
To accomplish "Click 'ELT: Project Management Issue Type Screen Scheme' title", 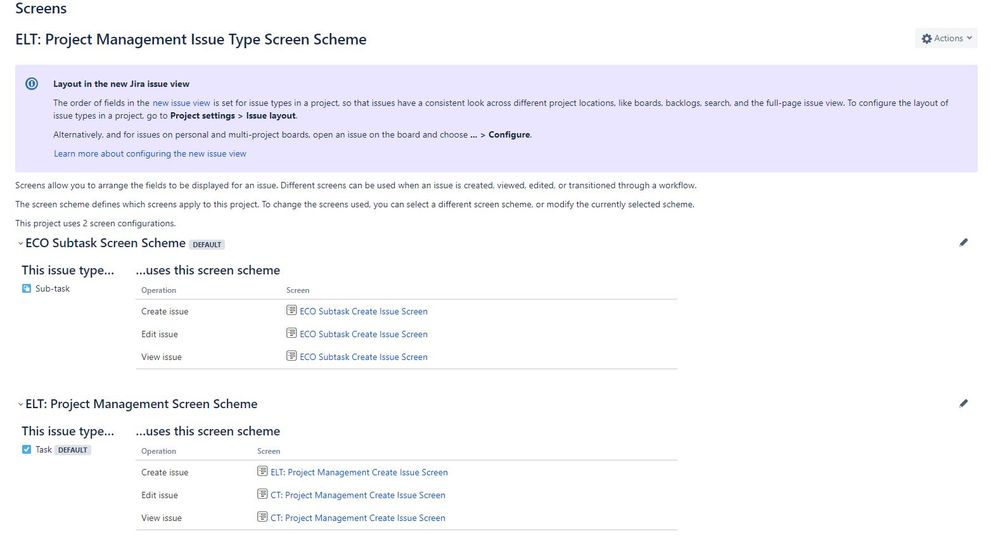I will click(x=191, y=39).
